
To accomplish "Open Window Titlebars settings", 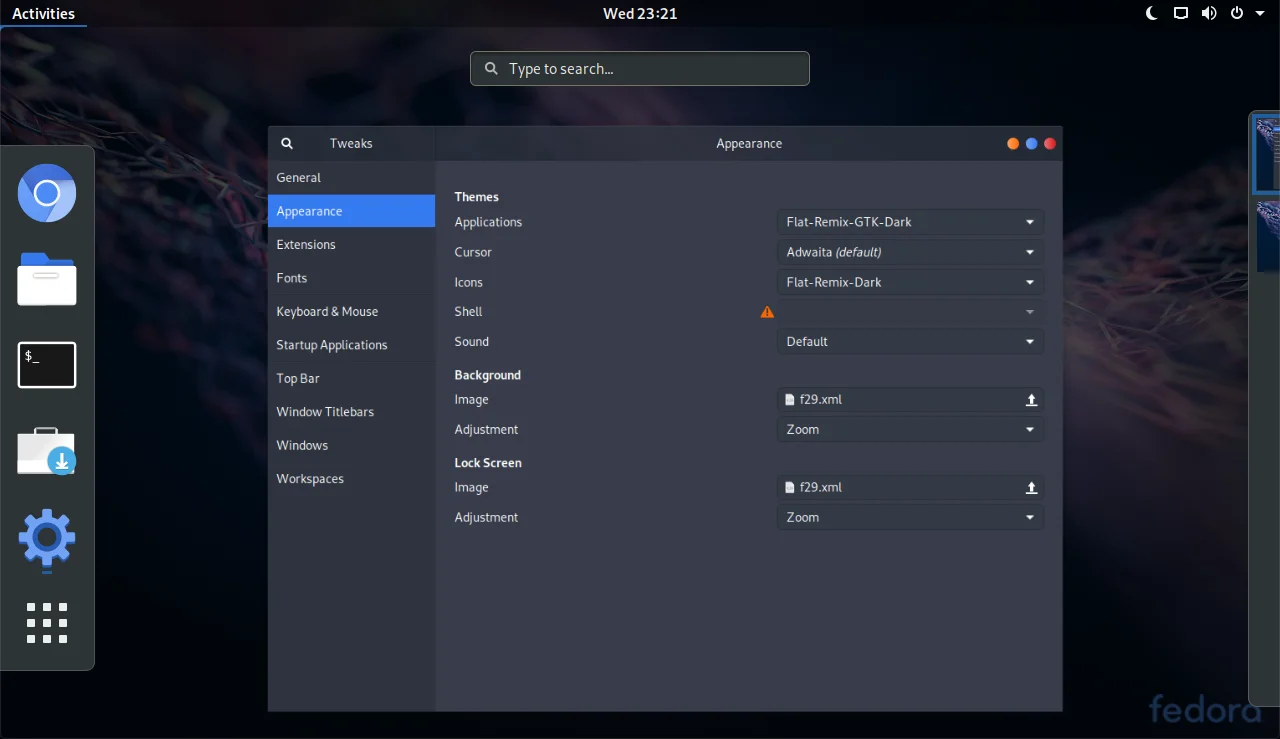I will tap(351, 412).
